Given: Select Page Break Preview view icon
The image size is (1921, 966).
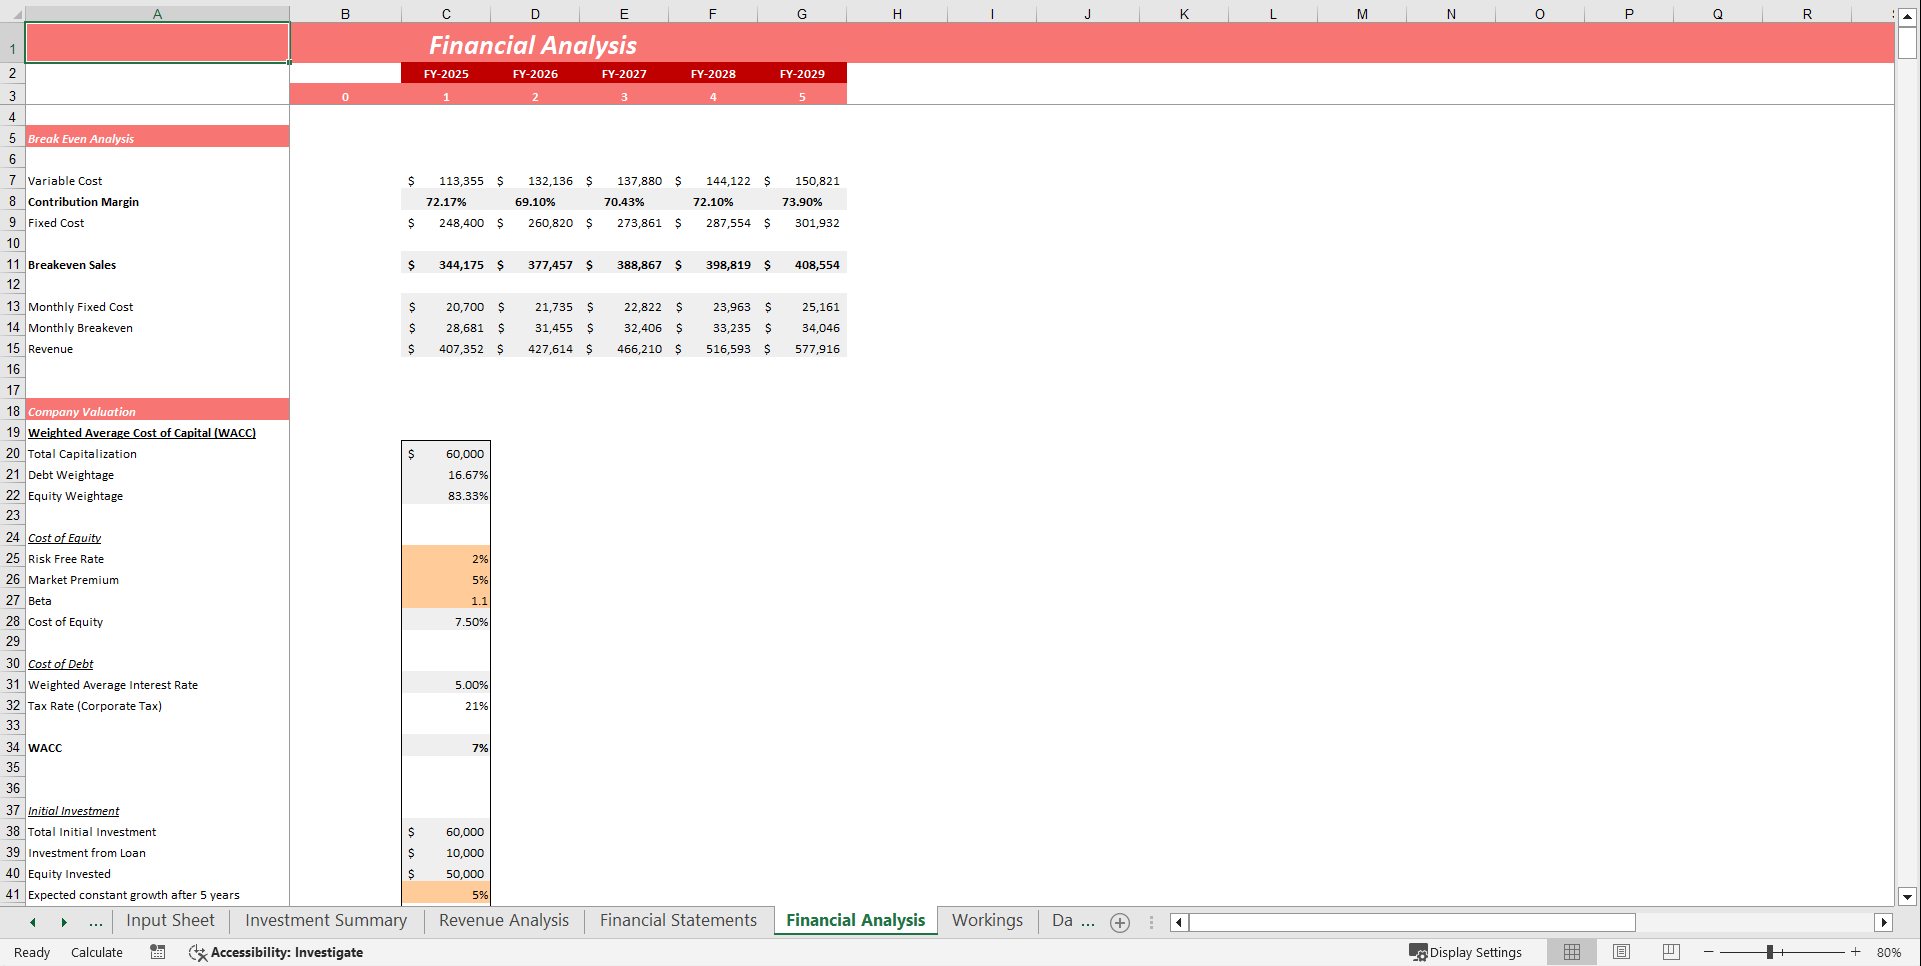Looking at the screenshot, I should [x=1671, y=952].
